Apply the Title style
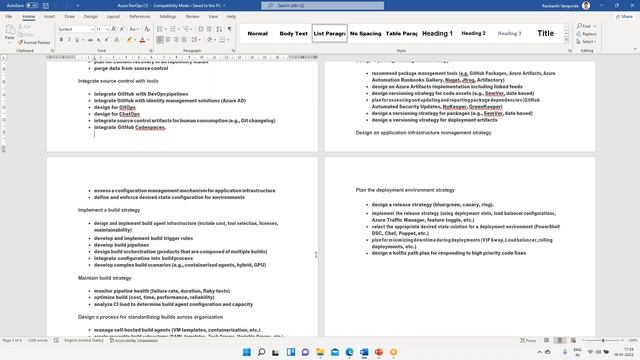This screenshot has width=640, height=360. 545,33
